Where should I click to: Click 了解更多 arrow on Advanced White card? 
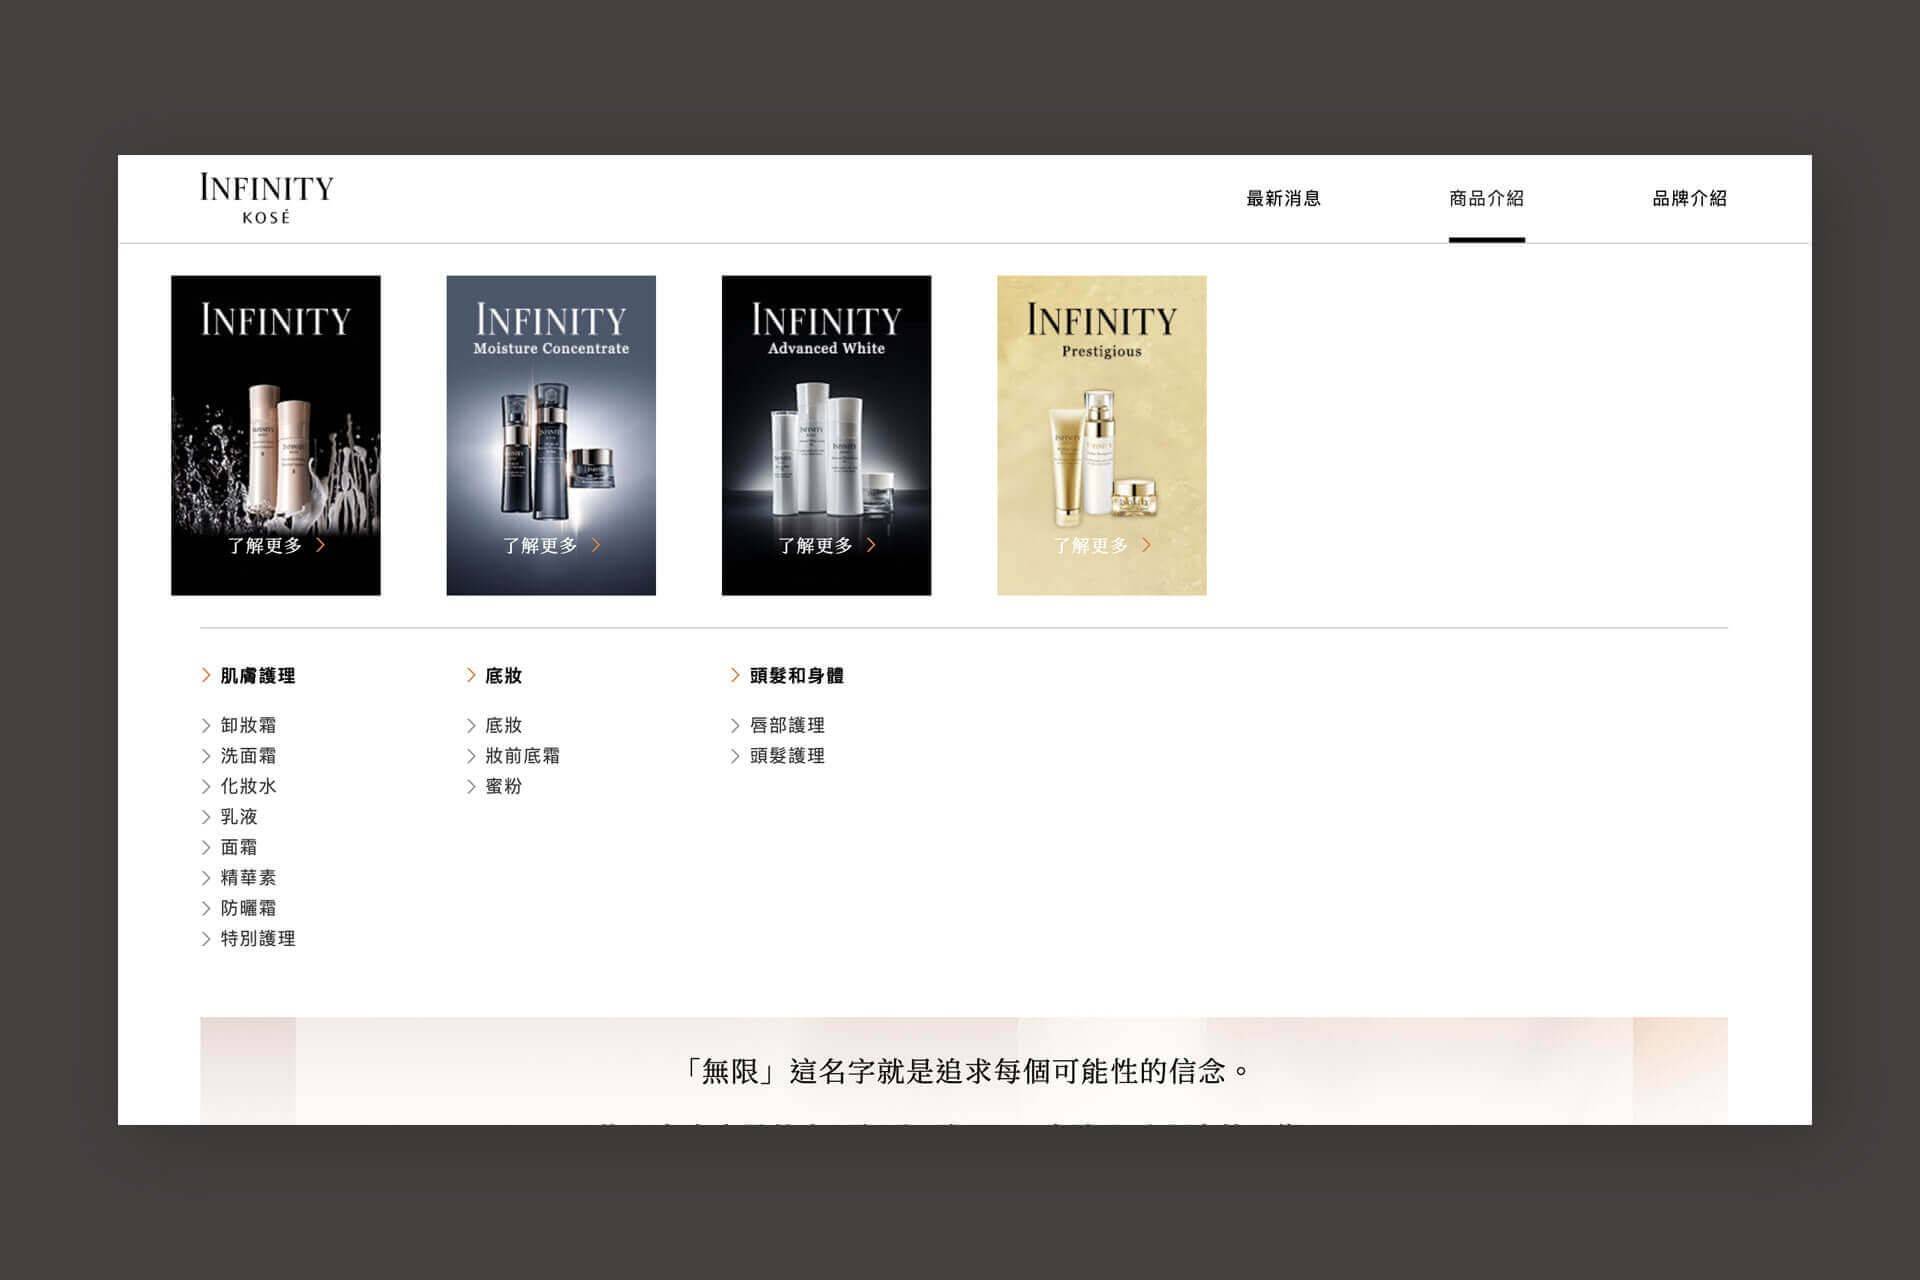[x=871, y=545]
